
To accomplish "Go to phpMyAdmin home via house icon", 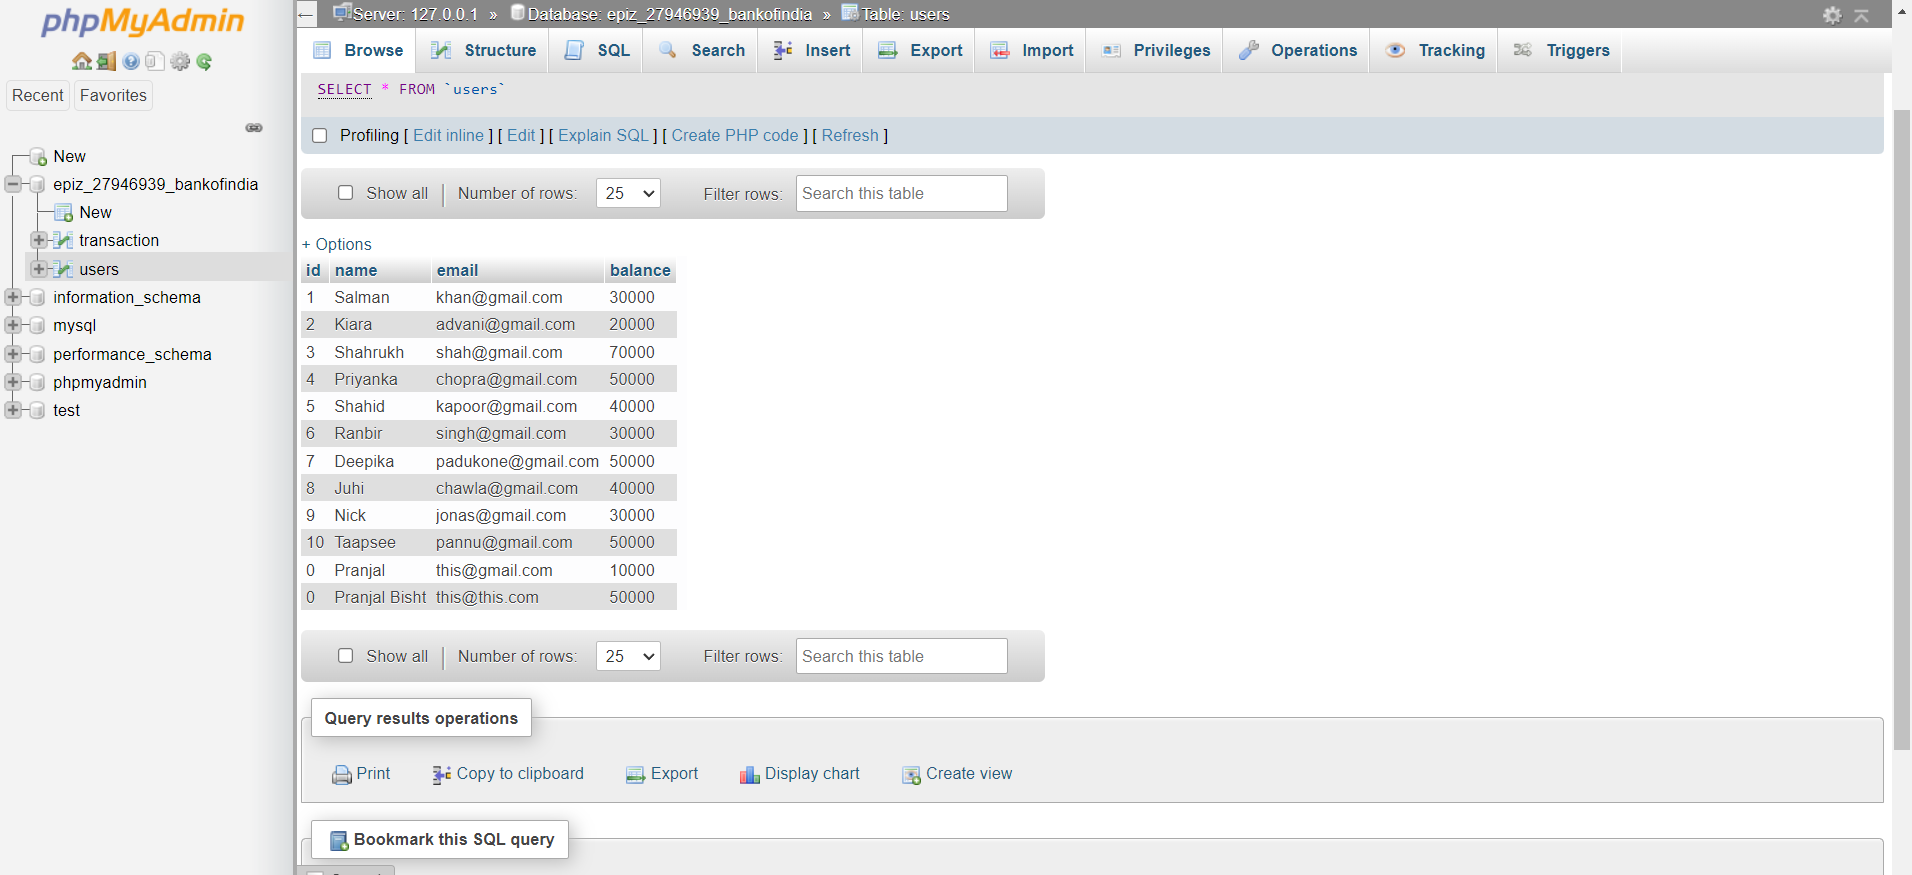I will coord(82,61).
